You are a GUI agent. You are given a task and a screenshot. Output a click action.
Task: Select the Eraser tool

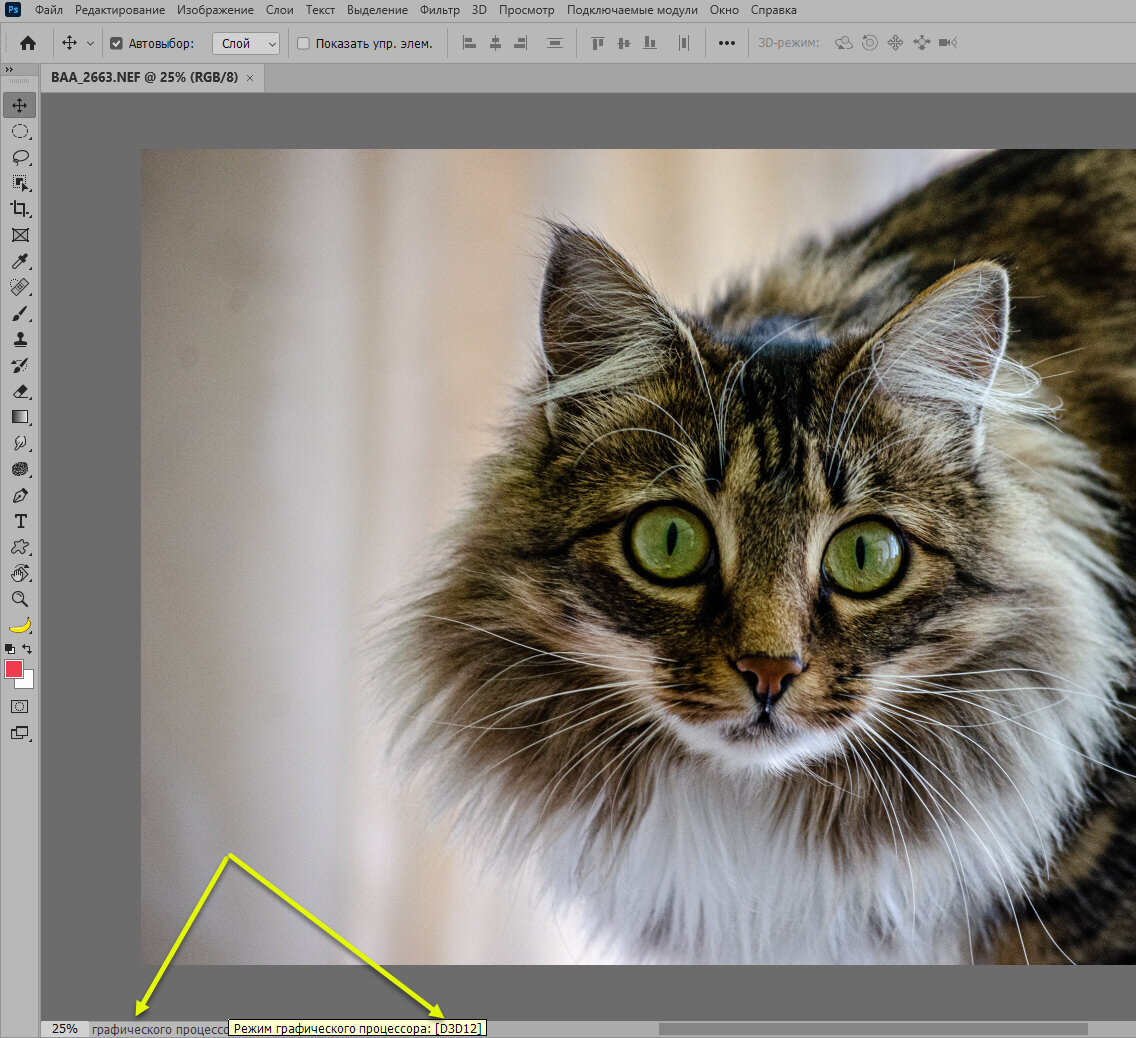pos(20,391)
